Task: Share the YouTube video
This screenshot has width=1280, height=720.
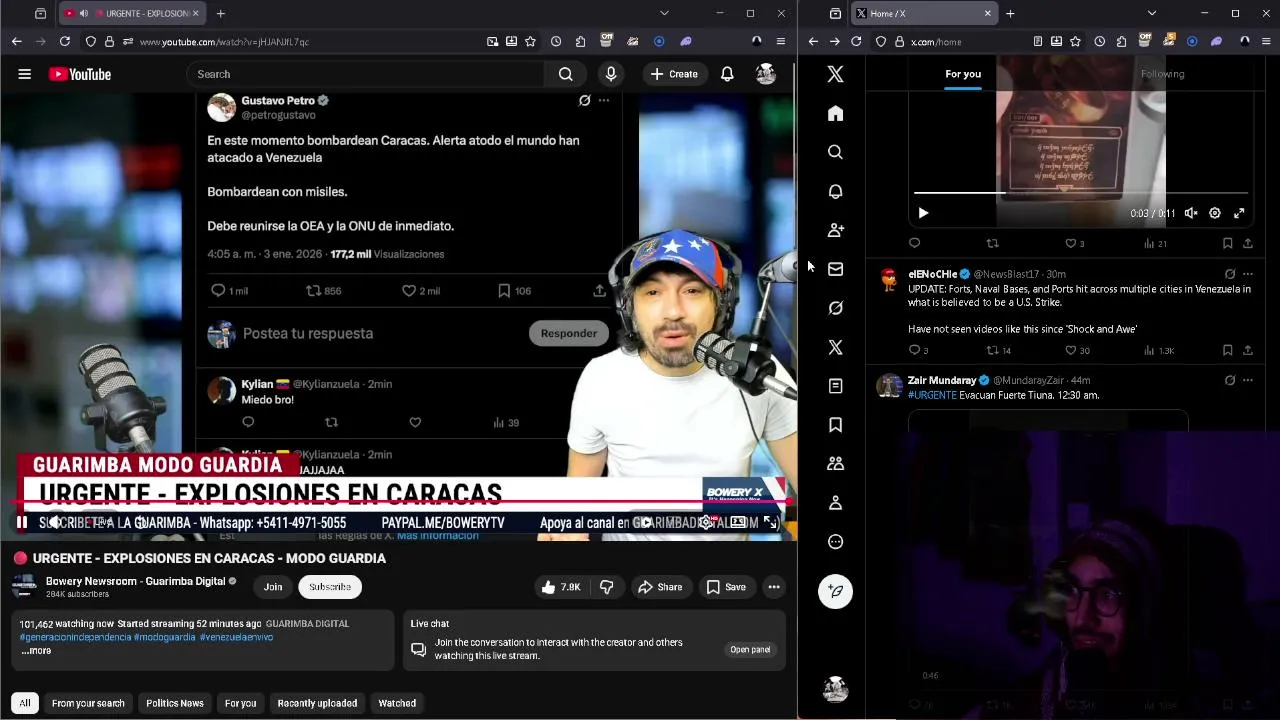Action: (x=660, y=587)
